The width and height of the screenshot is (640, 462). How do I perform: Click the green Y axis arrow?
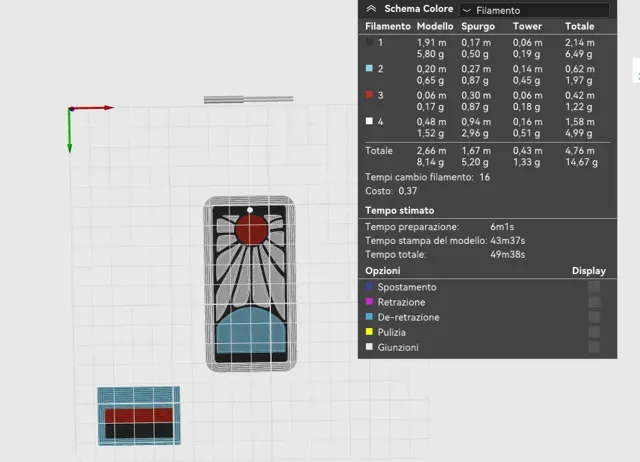tap(69, 131)
